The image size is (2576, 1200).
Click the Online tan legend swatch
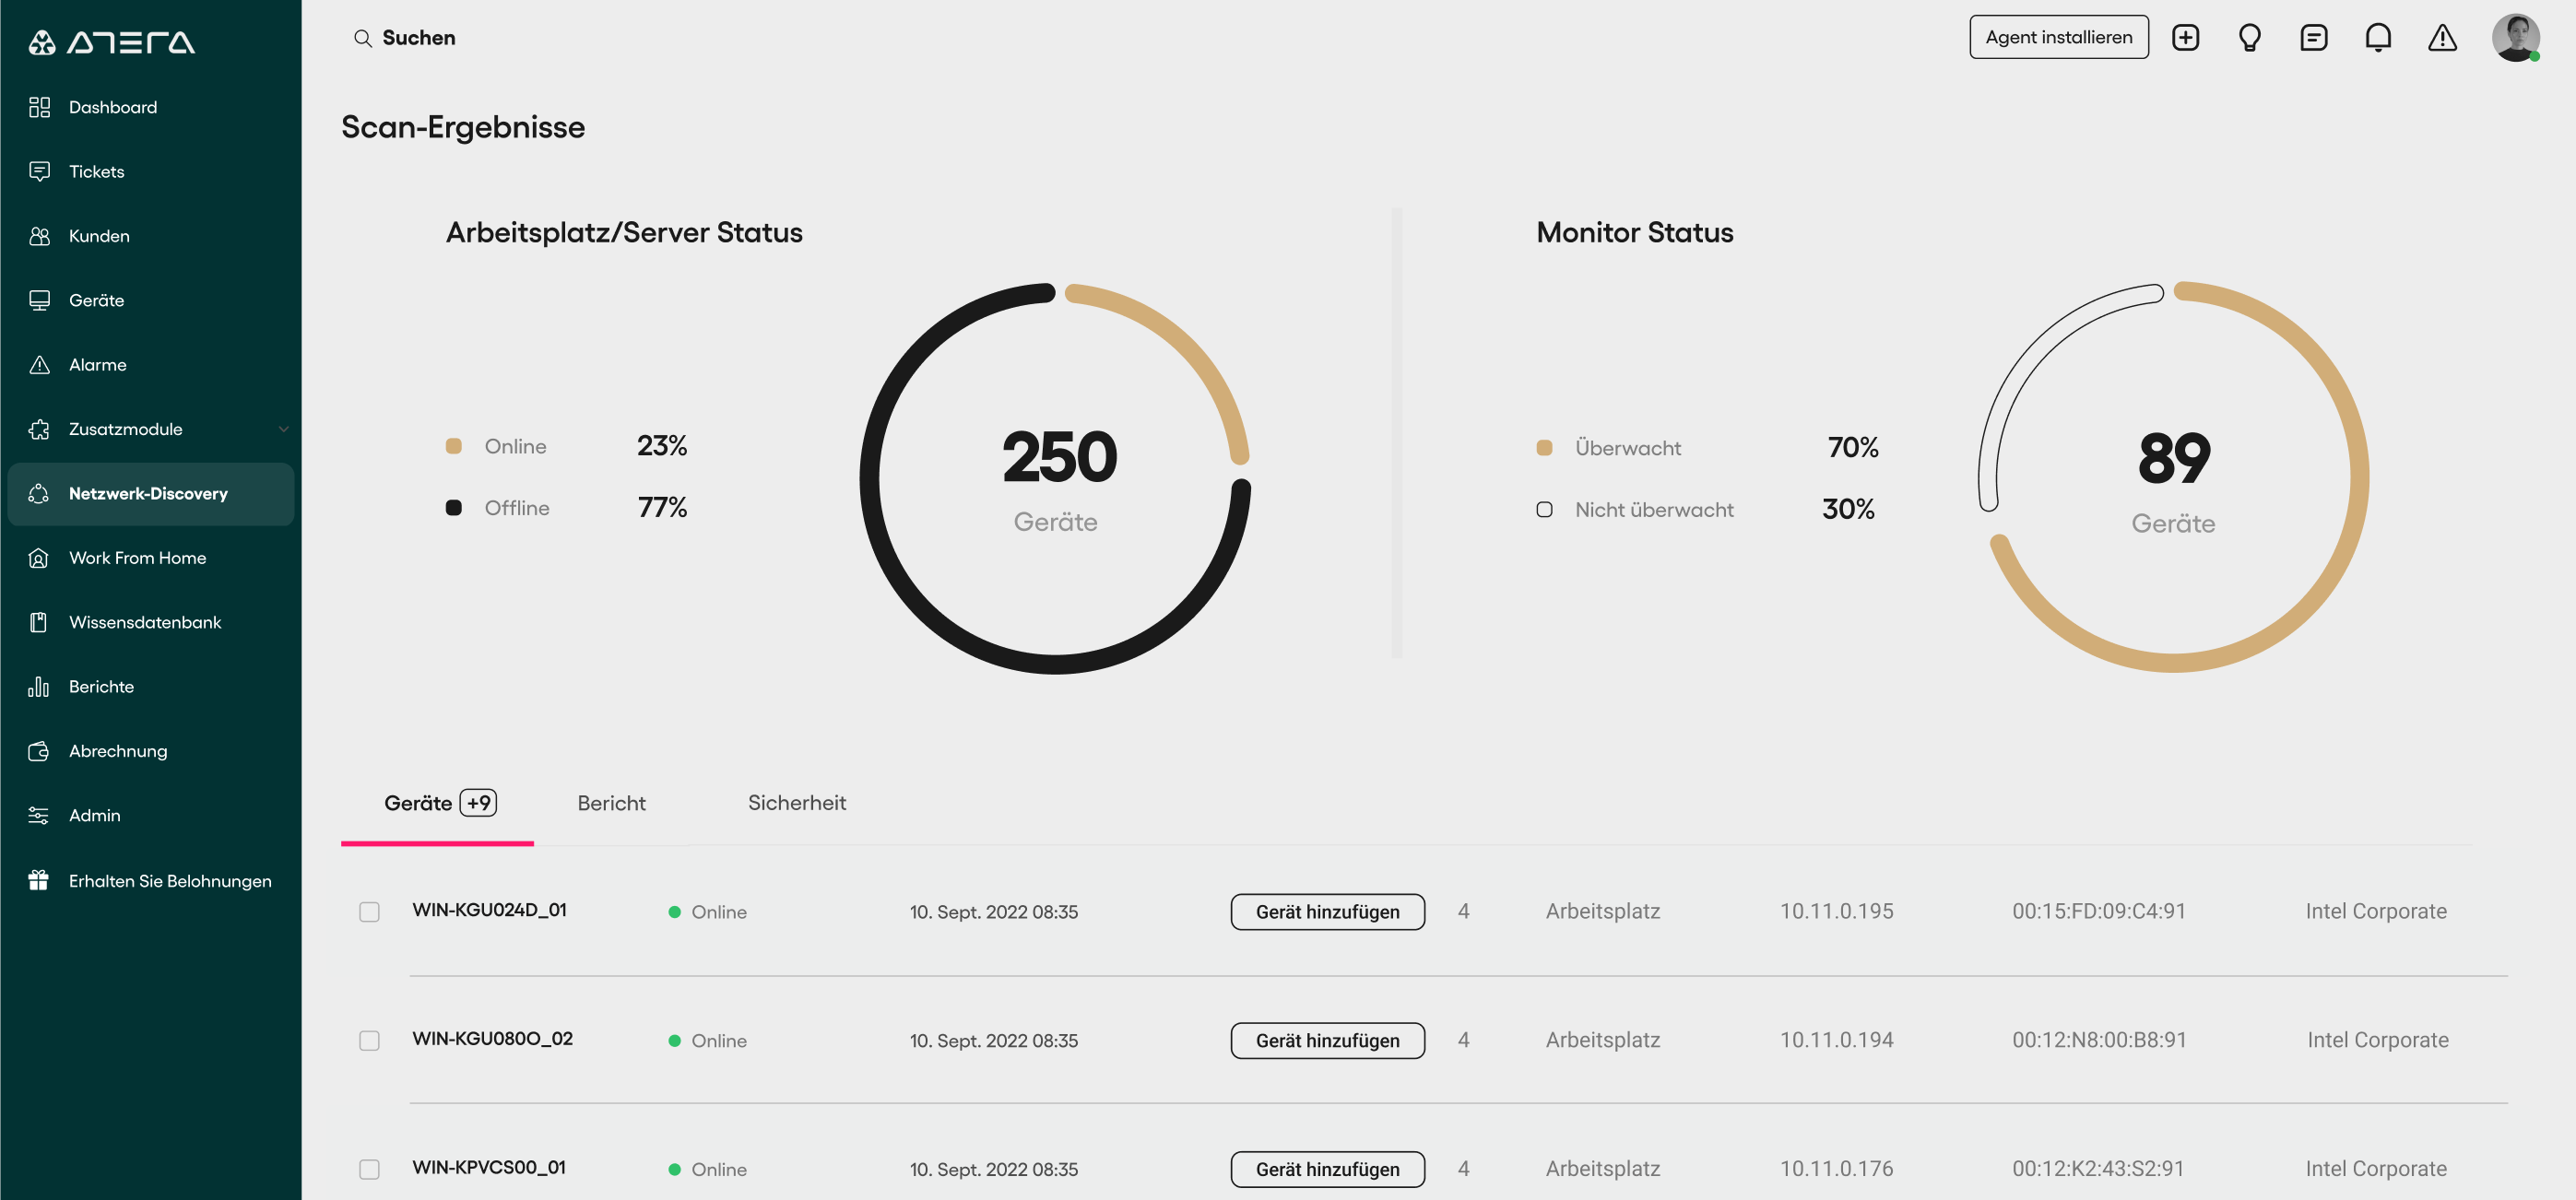click(454, 446)
